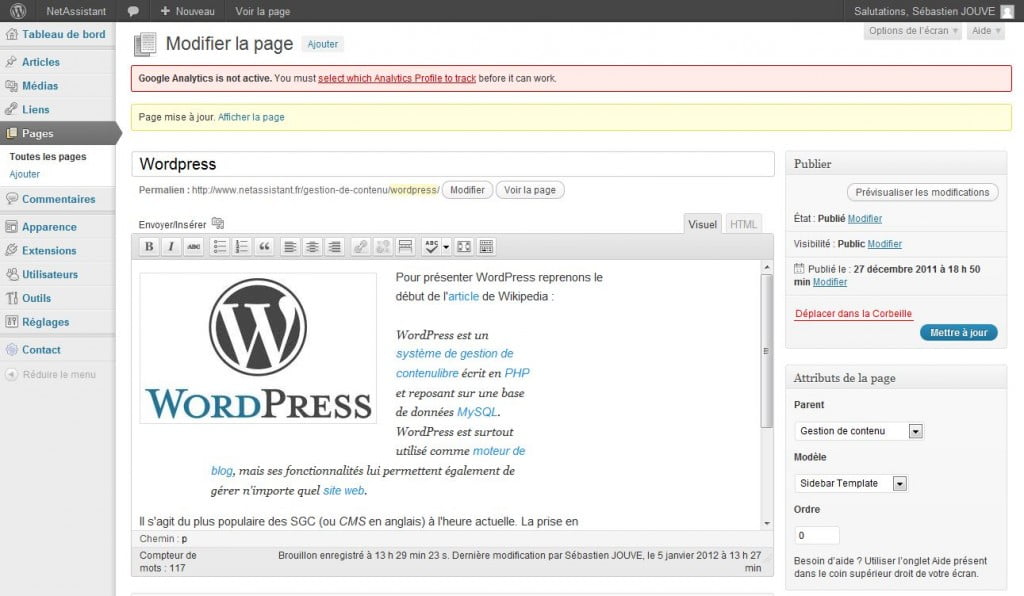Click Modifier link next to Visibilité
The image size is (1024, 596).
884,243
